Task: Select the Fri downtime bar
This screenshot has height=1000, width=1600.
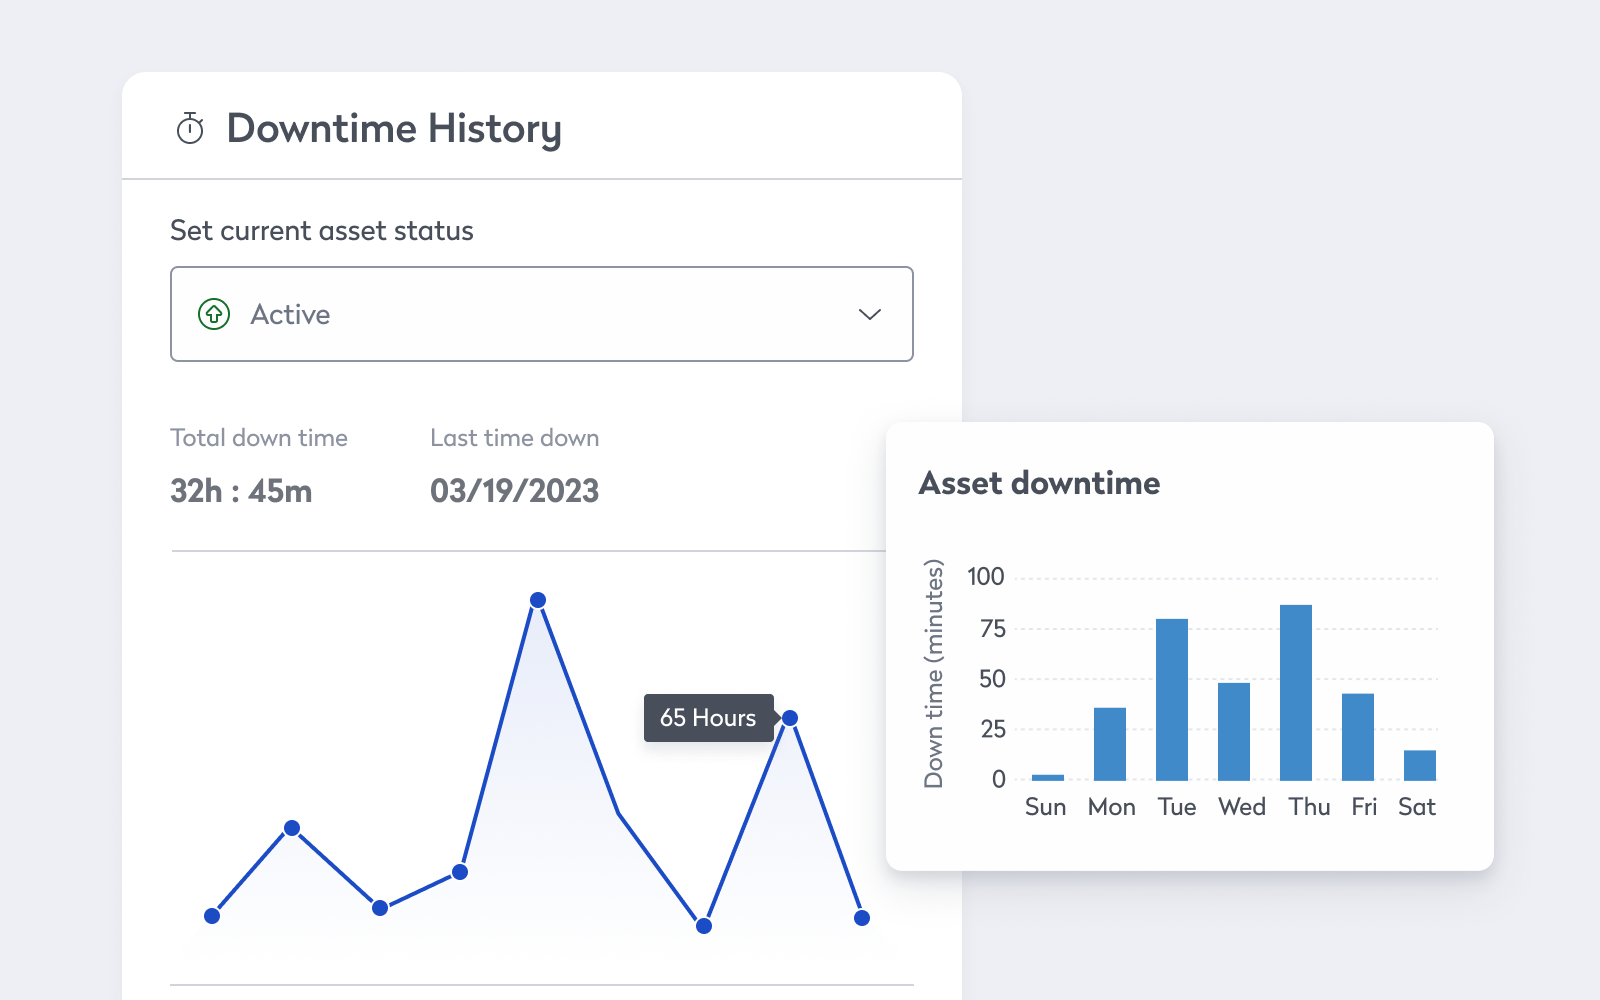Action: 1358,737
